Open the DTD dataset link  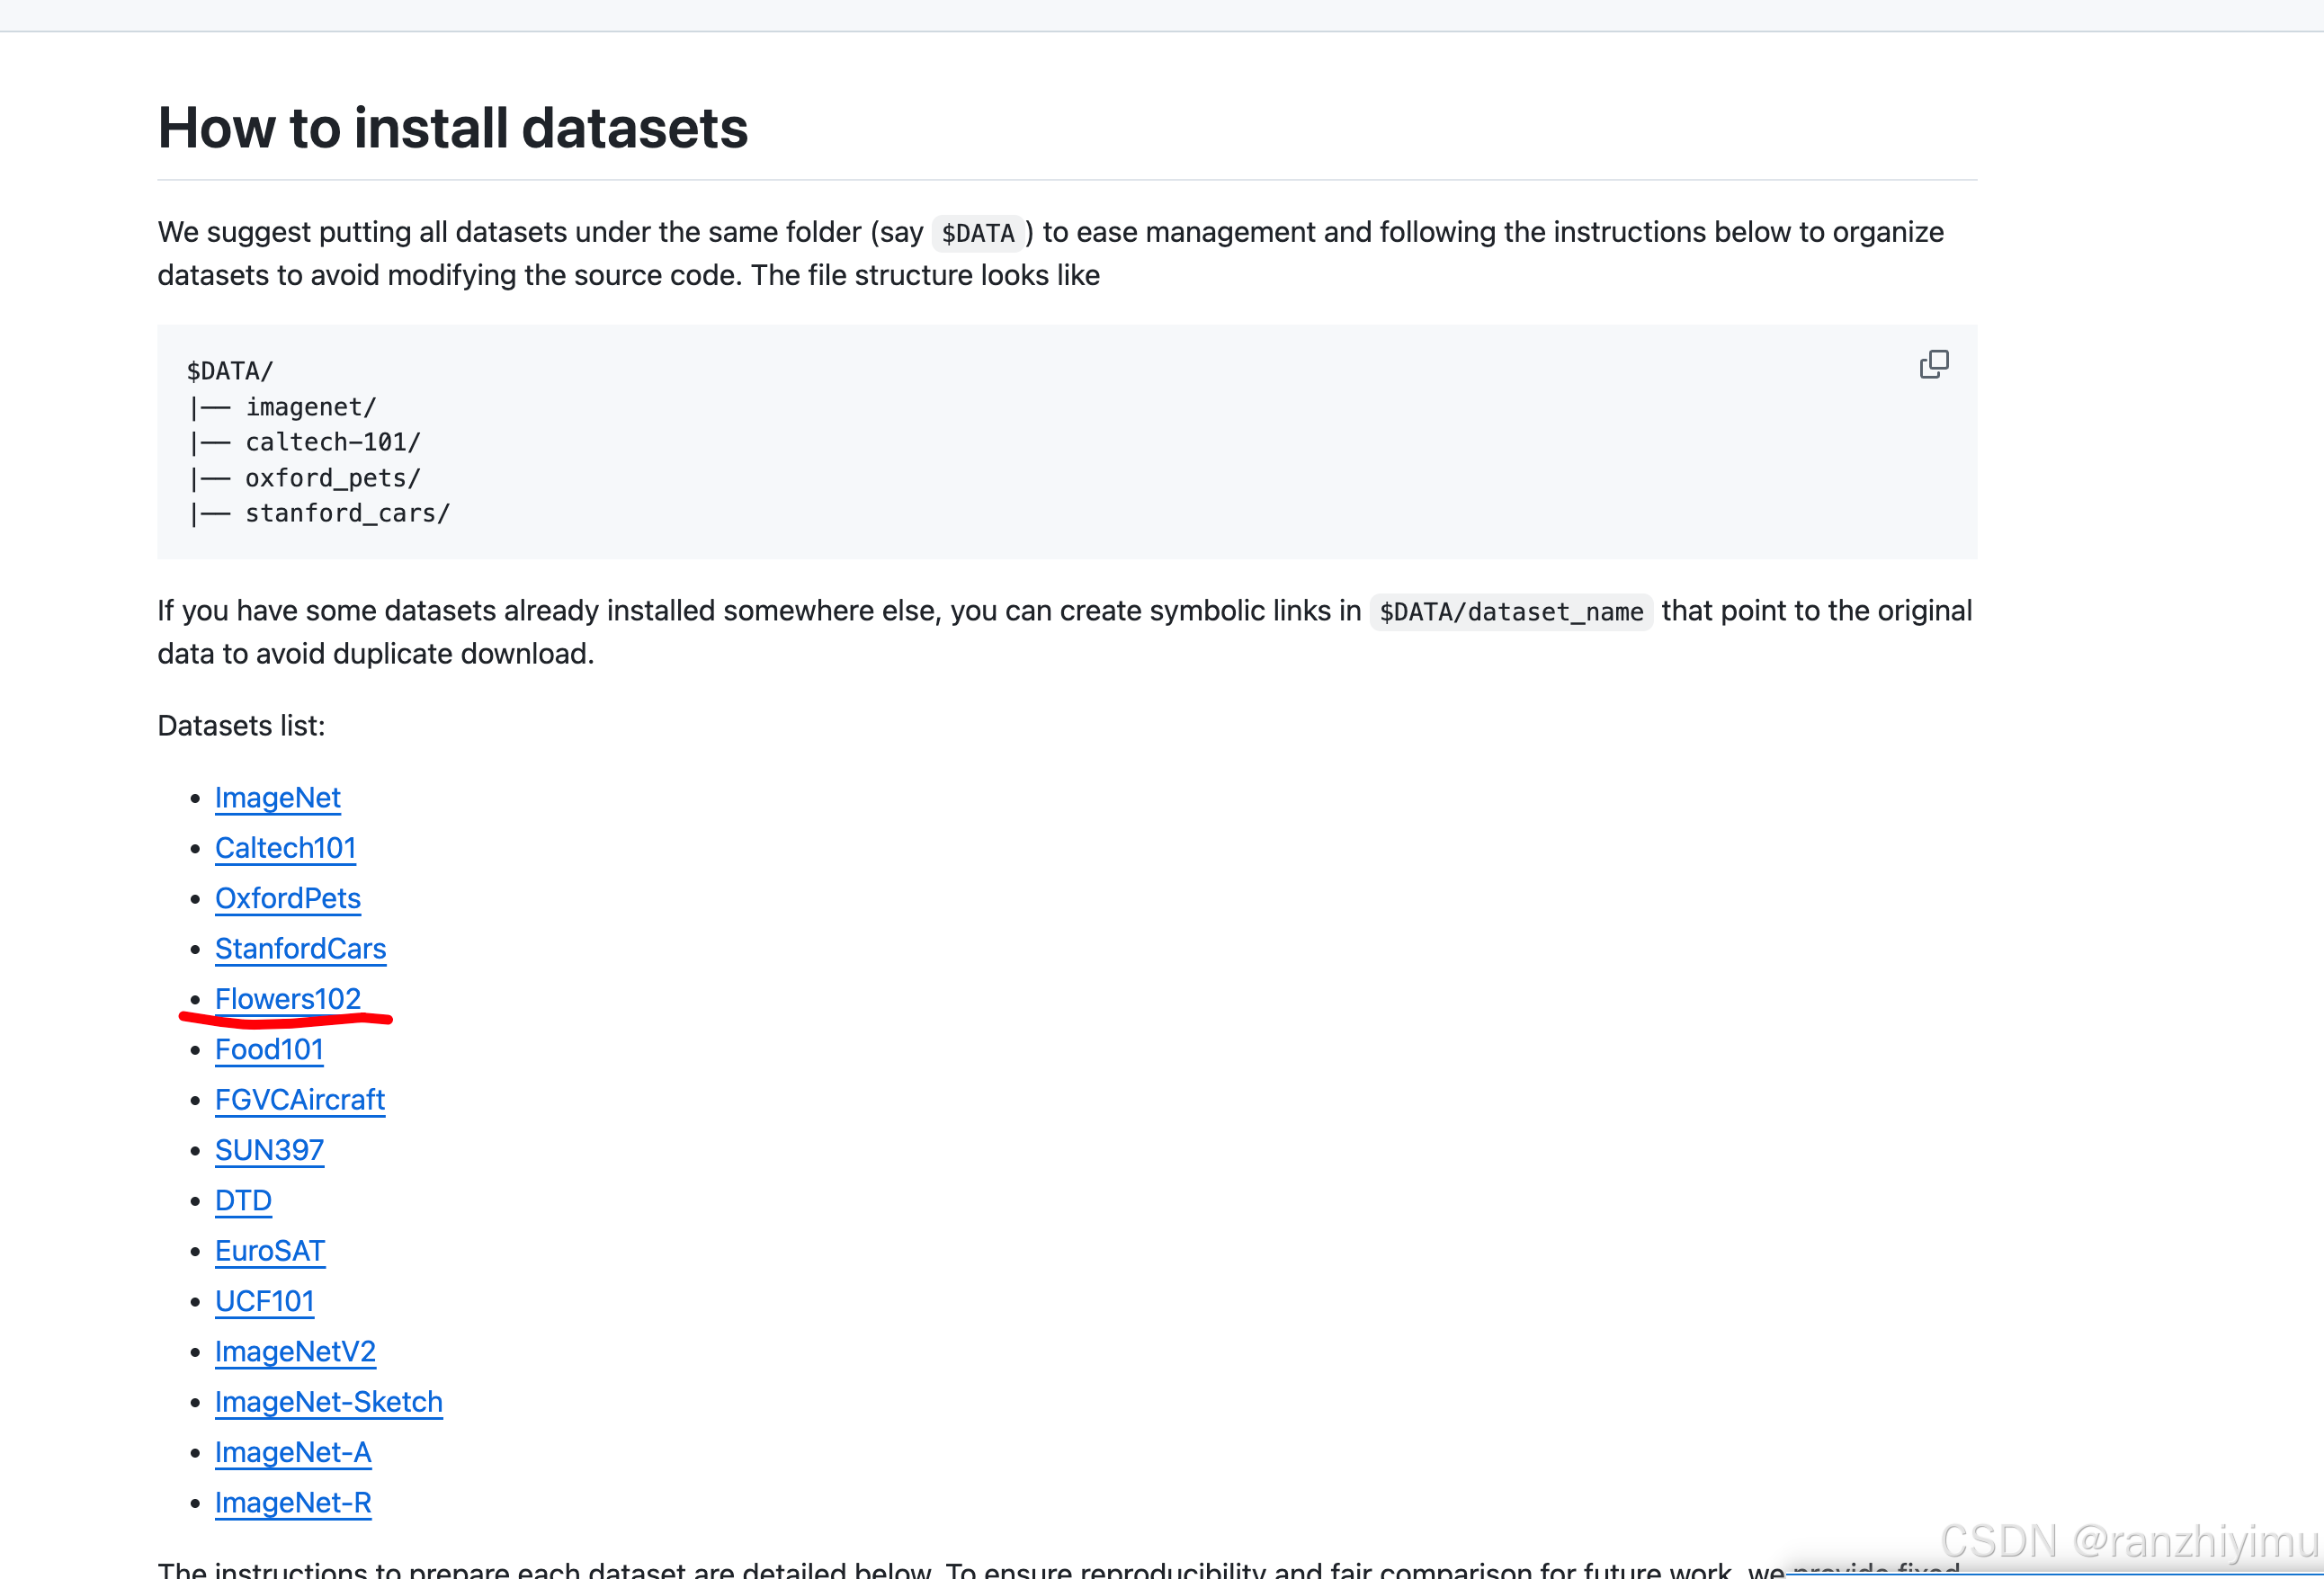[x=243, y=1200]
